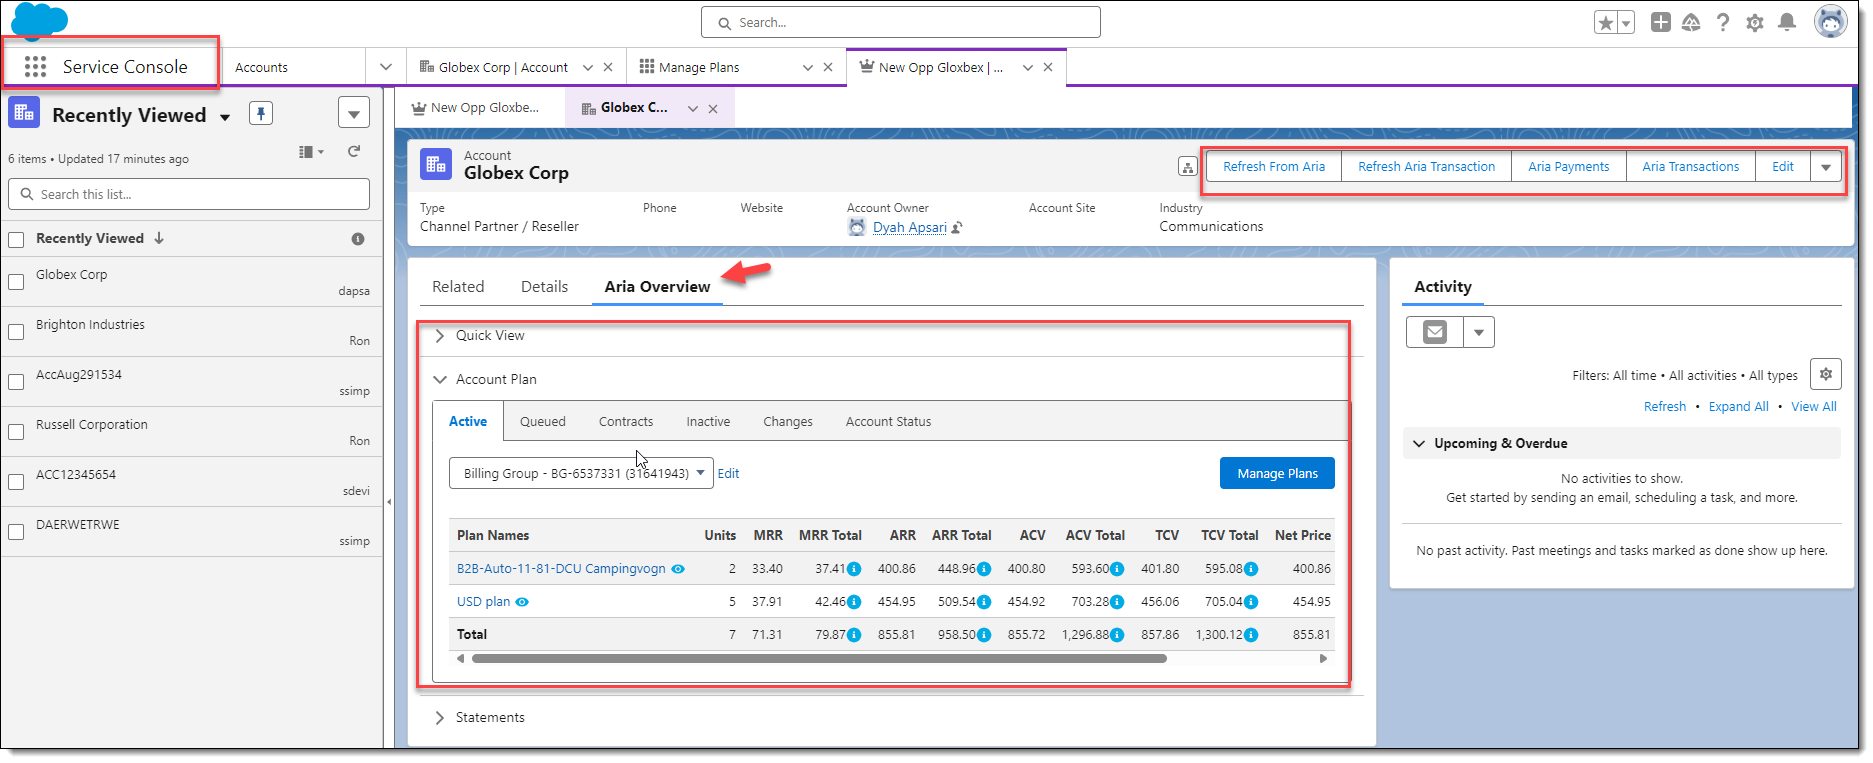Open Setup gear icon
This screenshot has width=1873, height=763.
[1755, 23]
